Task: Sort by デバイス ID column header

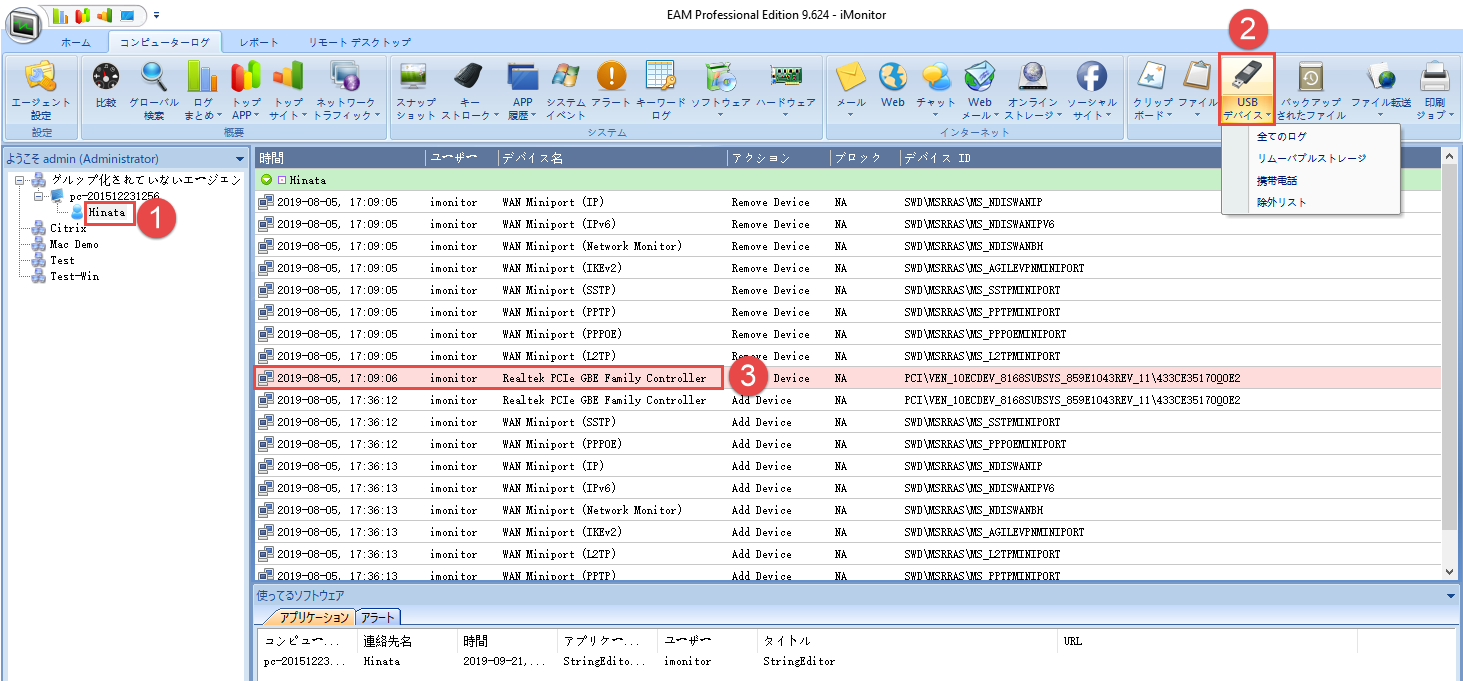Action: [1170, 158]
